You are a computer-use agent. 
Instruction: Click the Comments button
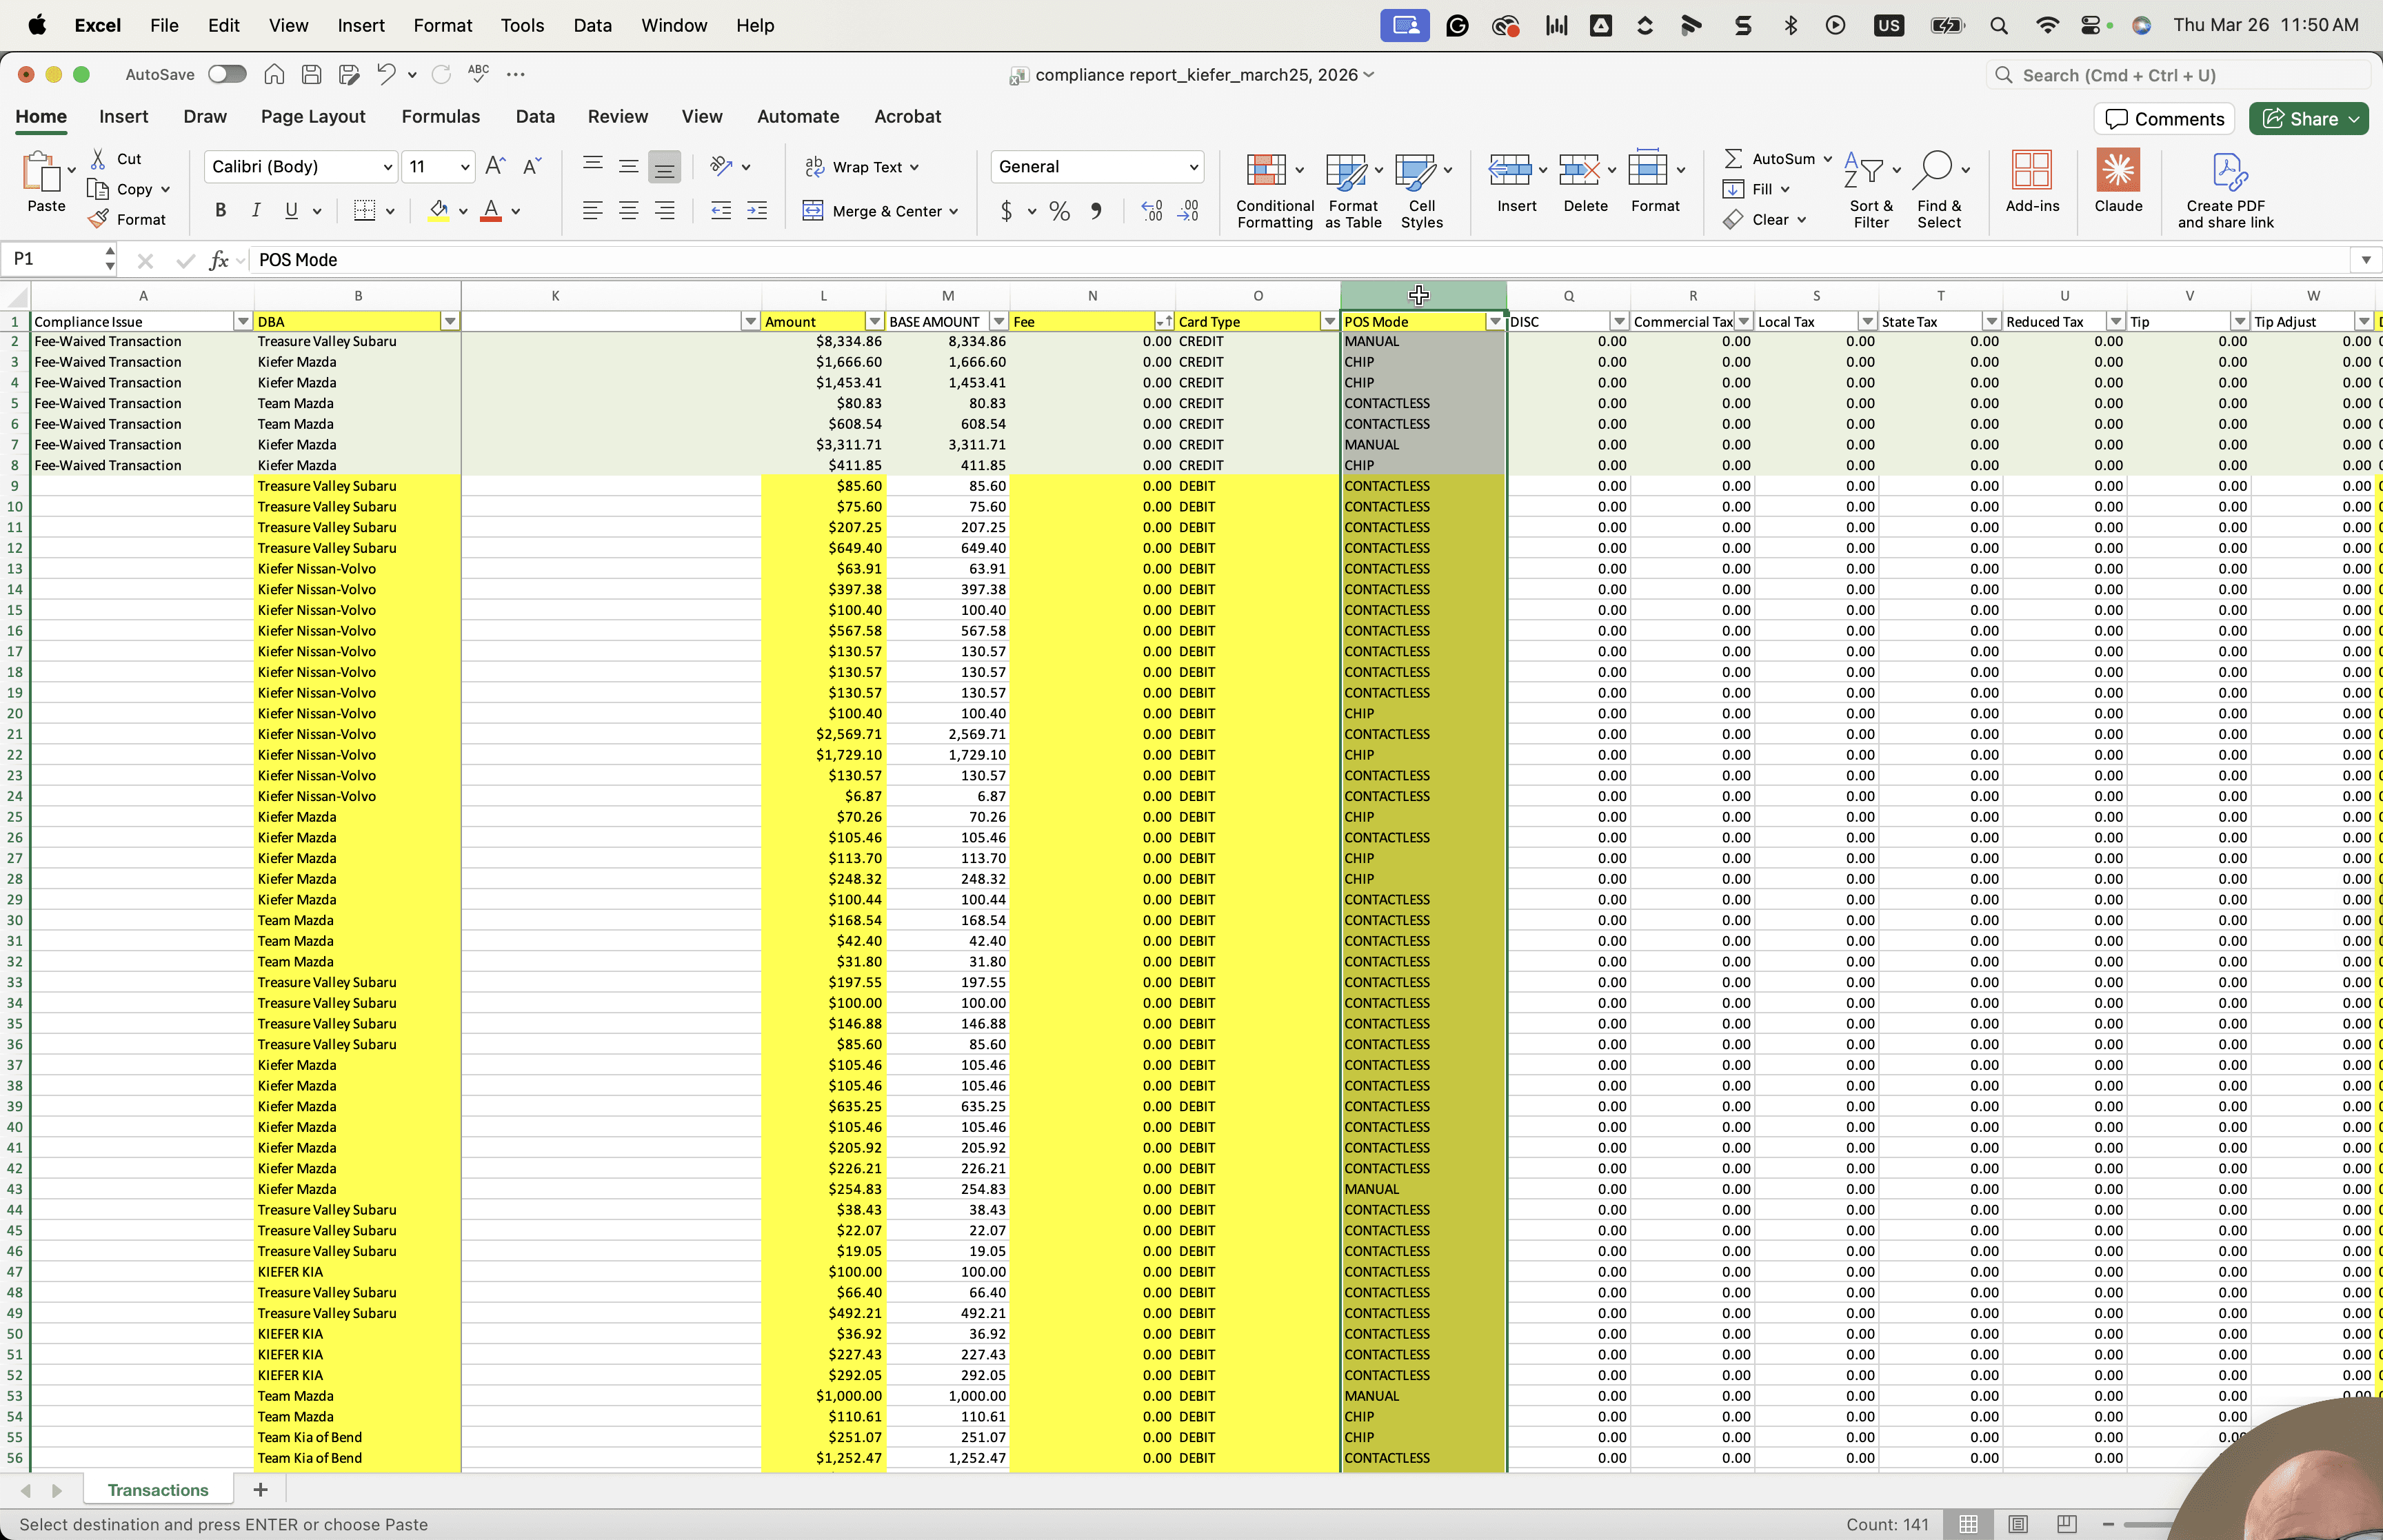click(2165, 119)
